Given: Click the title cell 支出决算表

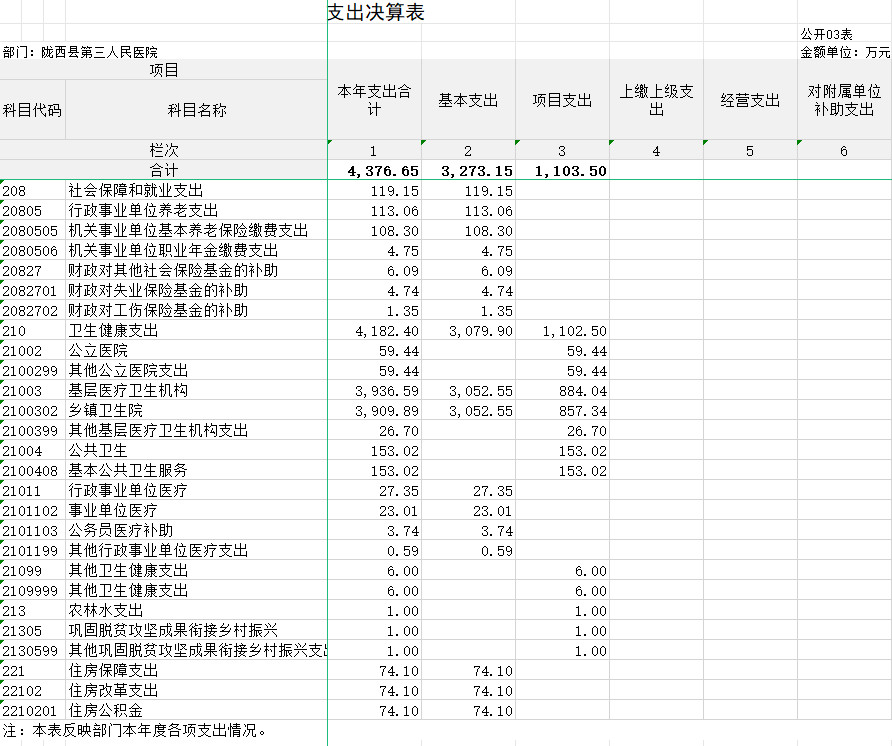Looking at the screenshot, I should click(x=376, y=13).
